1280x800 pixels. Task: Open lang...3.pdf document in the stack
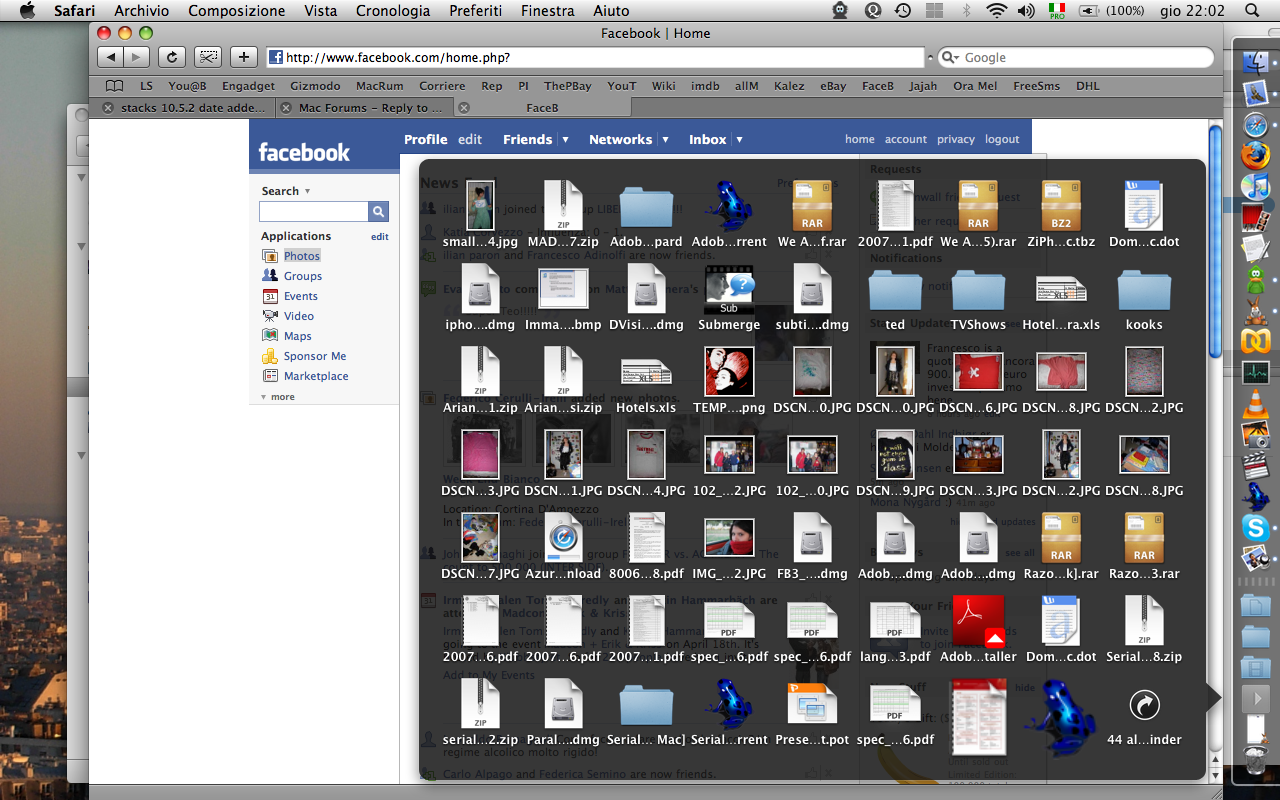895,623
